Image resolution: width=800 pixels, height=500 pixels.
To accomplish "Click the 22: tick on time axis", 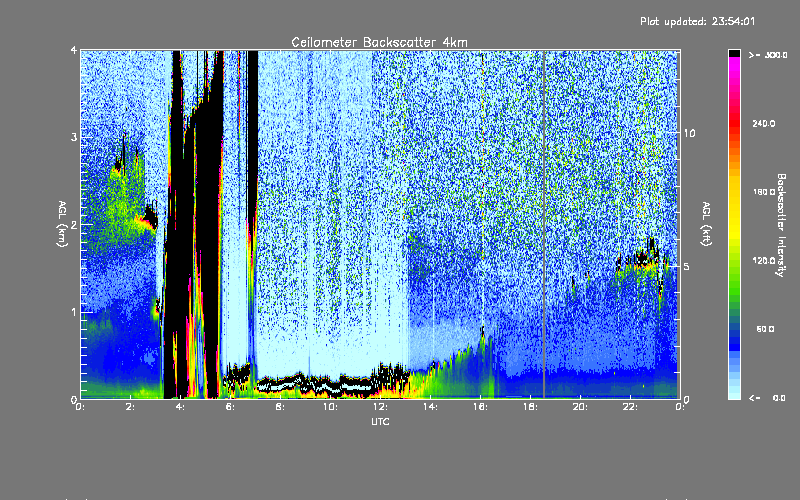I will click(630, 407).
